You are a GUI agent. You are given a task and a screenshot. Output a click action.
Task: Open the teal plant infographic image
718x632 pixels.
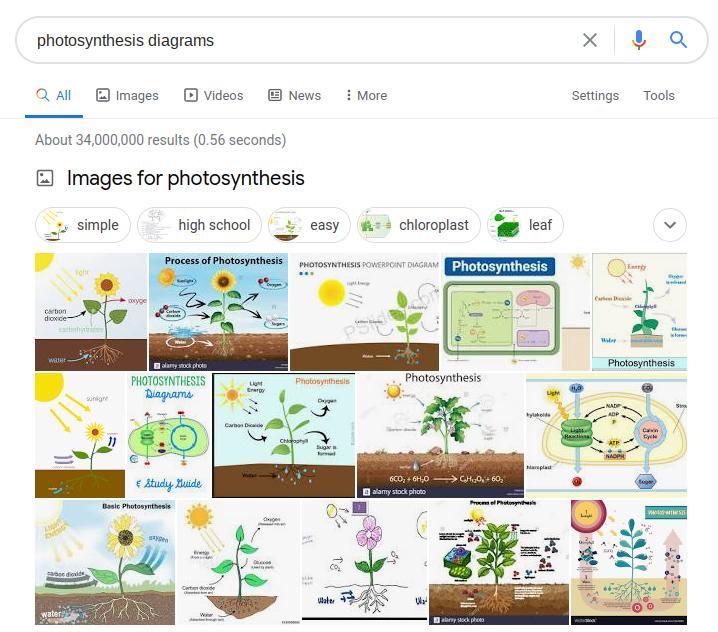point(629,562)
